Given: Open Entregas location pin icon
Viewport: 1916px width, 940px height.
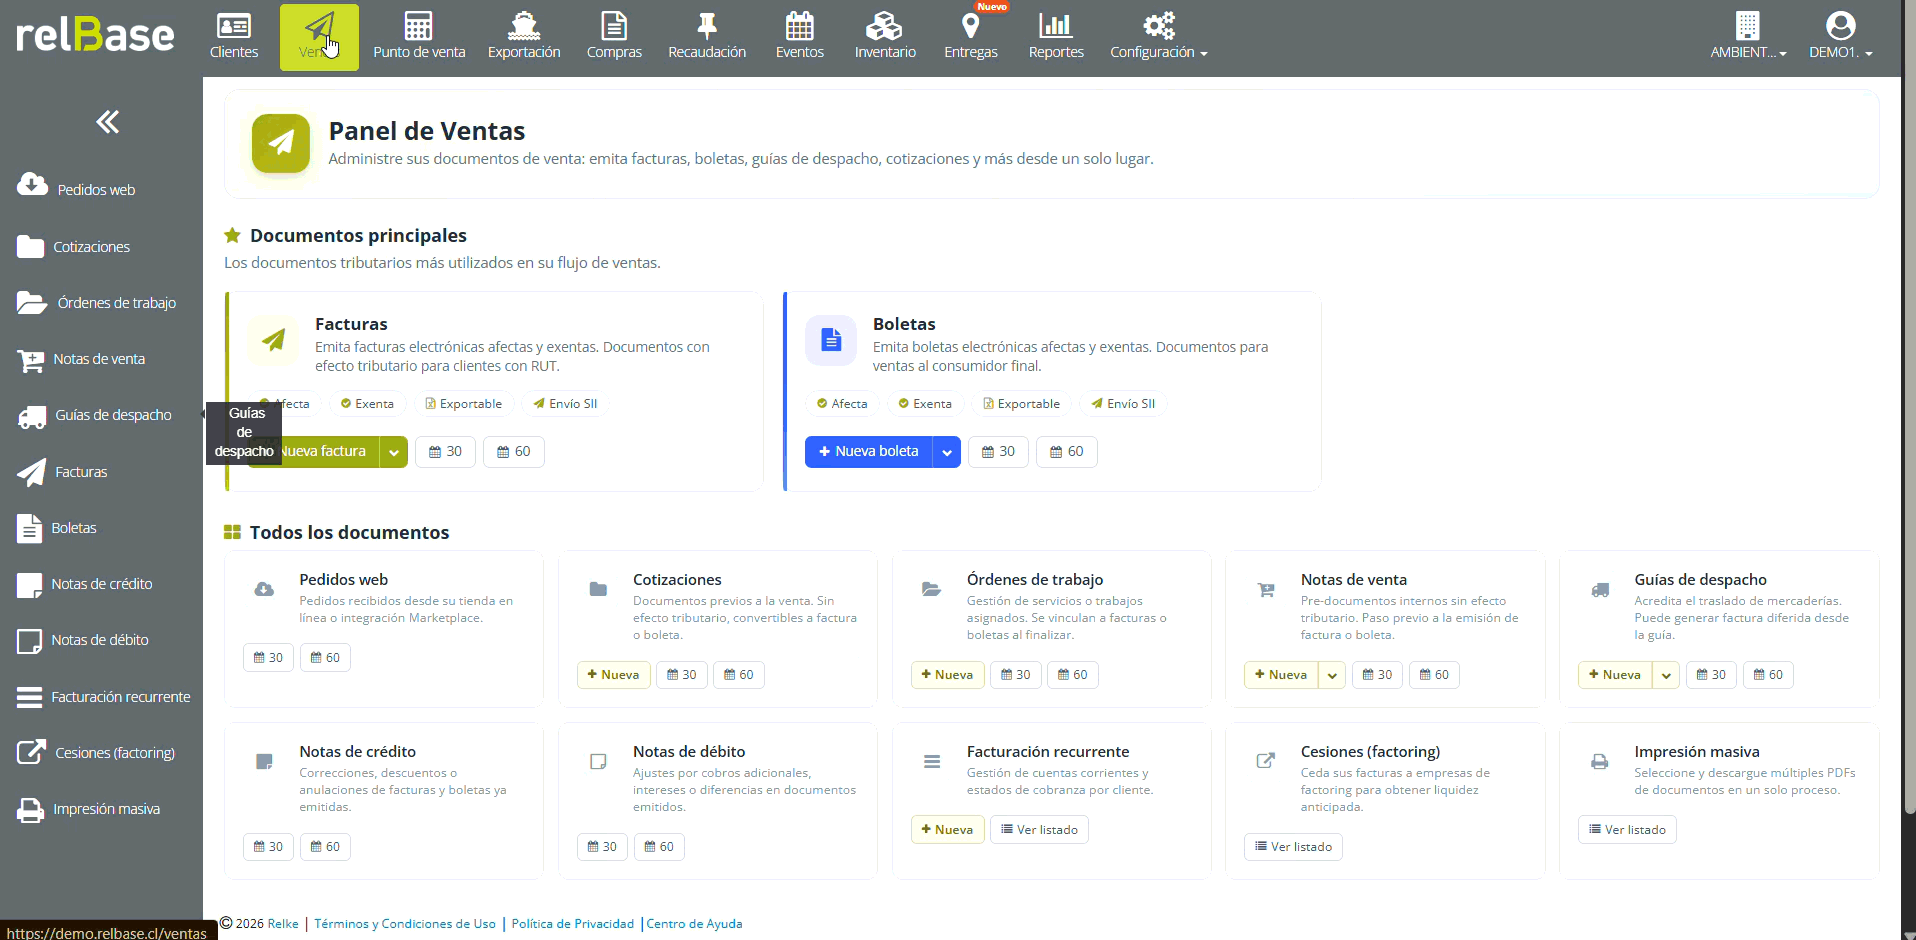Looking at the screenshot, I should coord(970,26).
